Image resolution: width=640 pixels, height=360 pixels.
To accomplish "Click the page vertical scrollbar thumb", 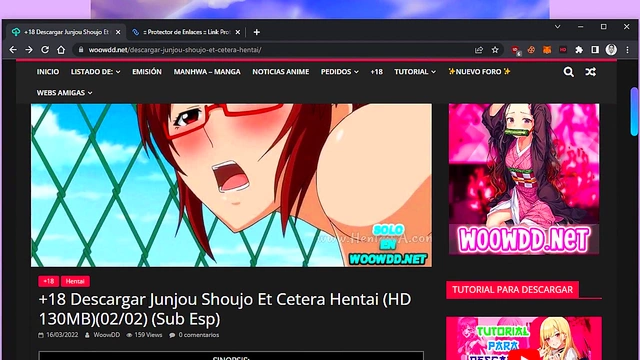I will 634,111.
